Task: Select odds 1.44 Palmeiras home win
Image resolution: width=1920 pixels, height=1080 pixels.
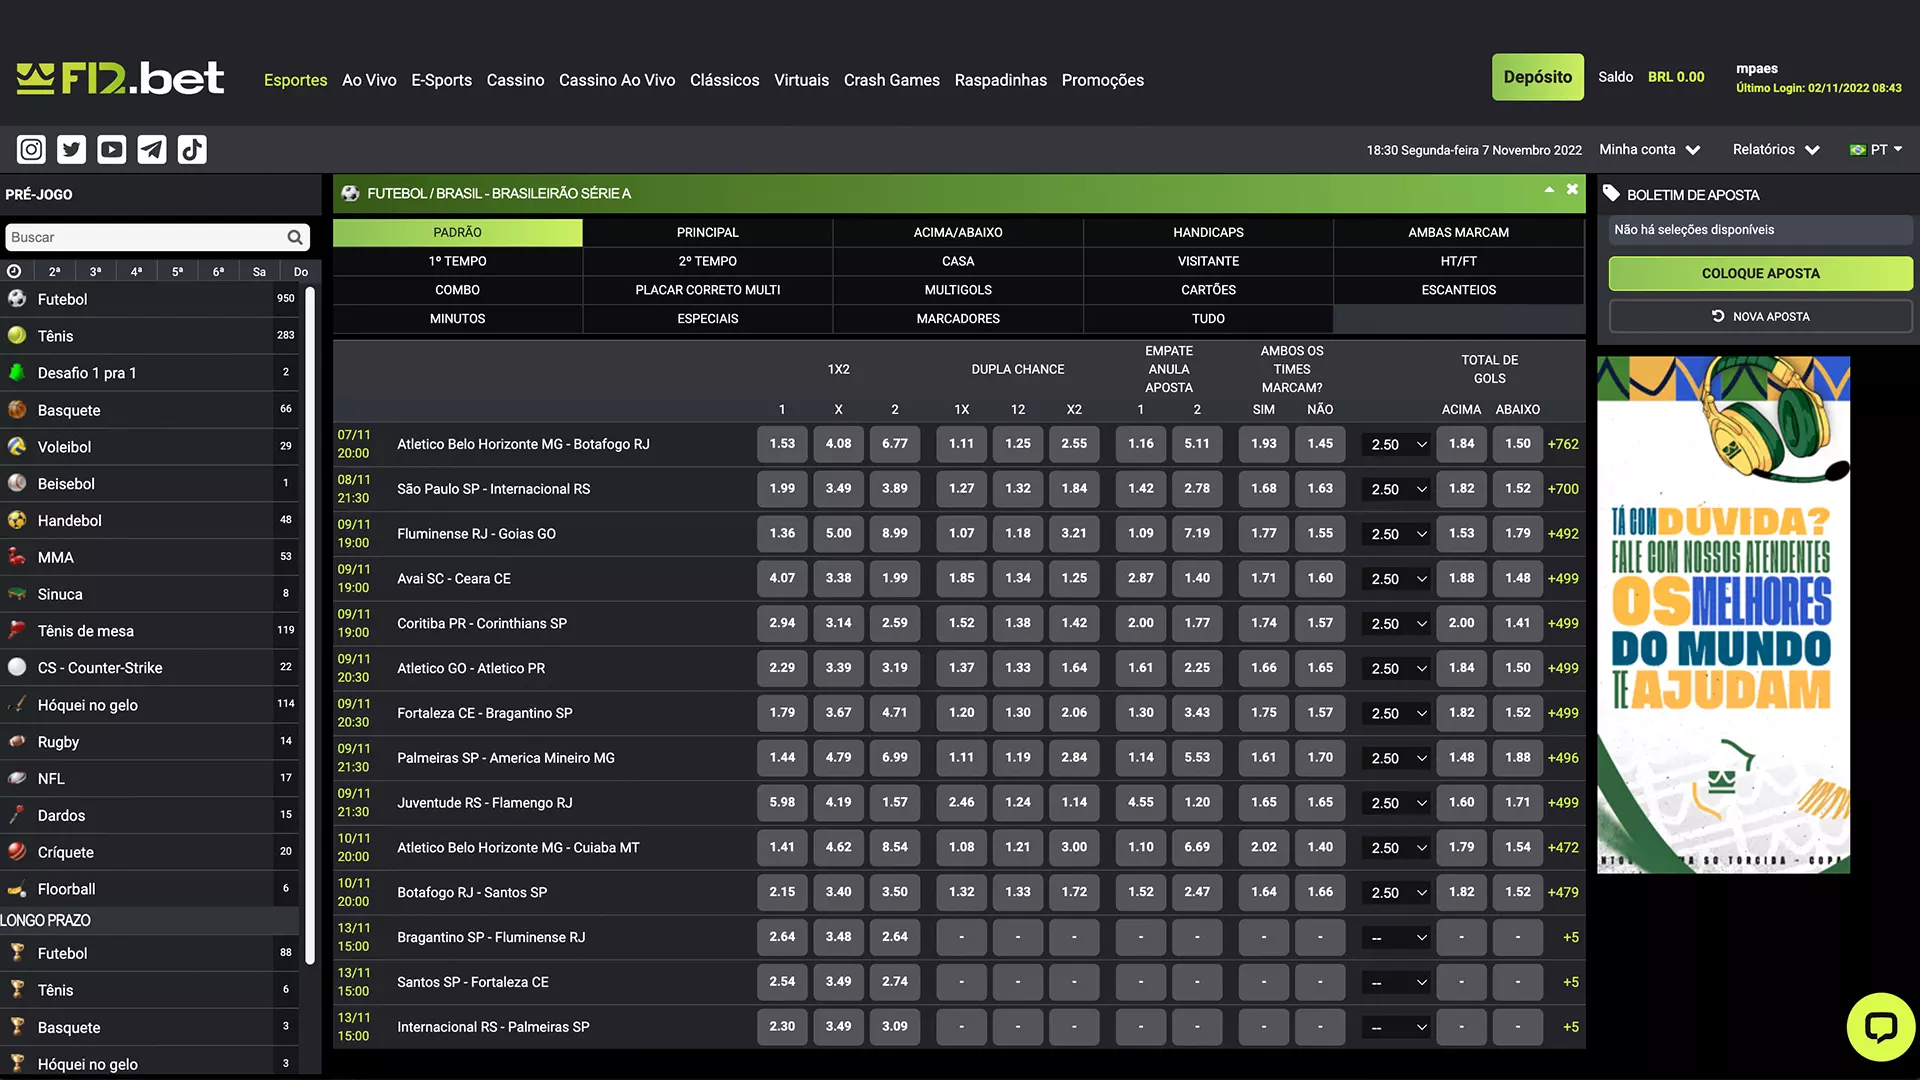Action: (x=782, y=757)
